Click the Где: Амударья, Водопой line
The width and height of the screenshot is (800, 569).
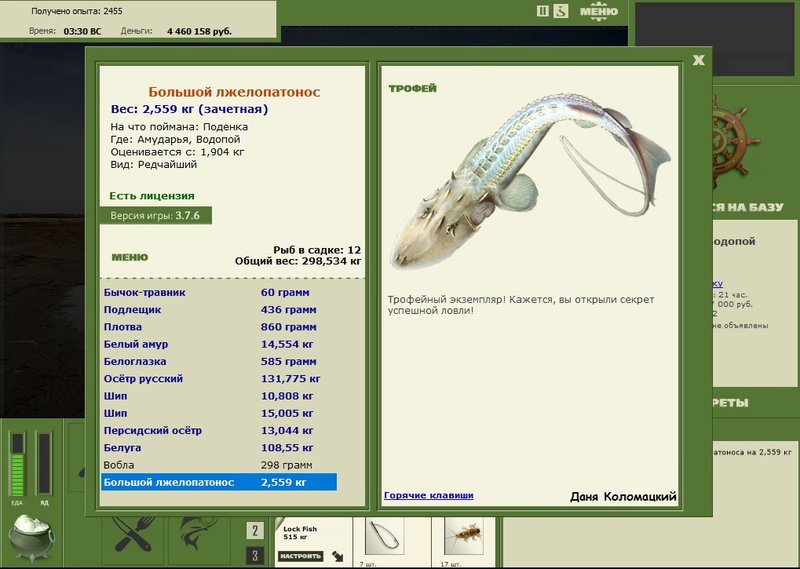click(x=175, y=139)
